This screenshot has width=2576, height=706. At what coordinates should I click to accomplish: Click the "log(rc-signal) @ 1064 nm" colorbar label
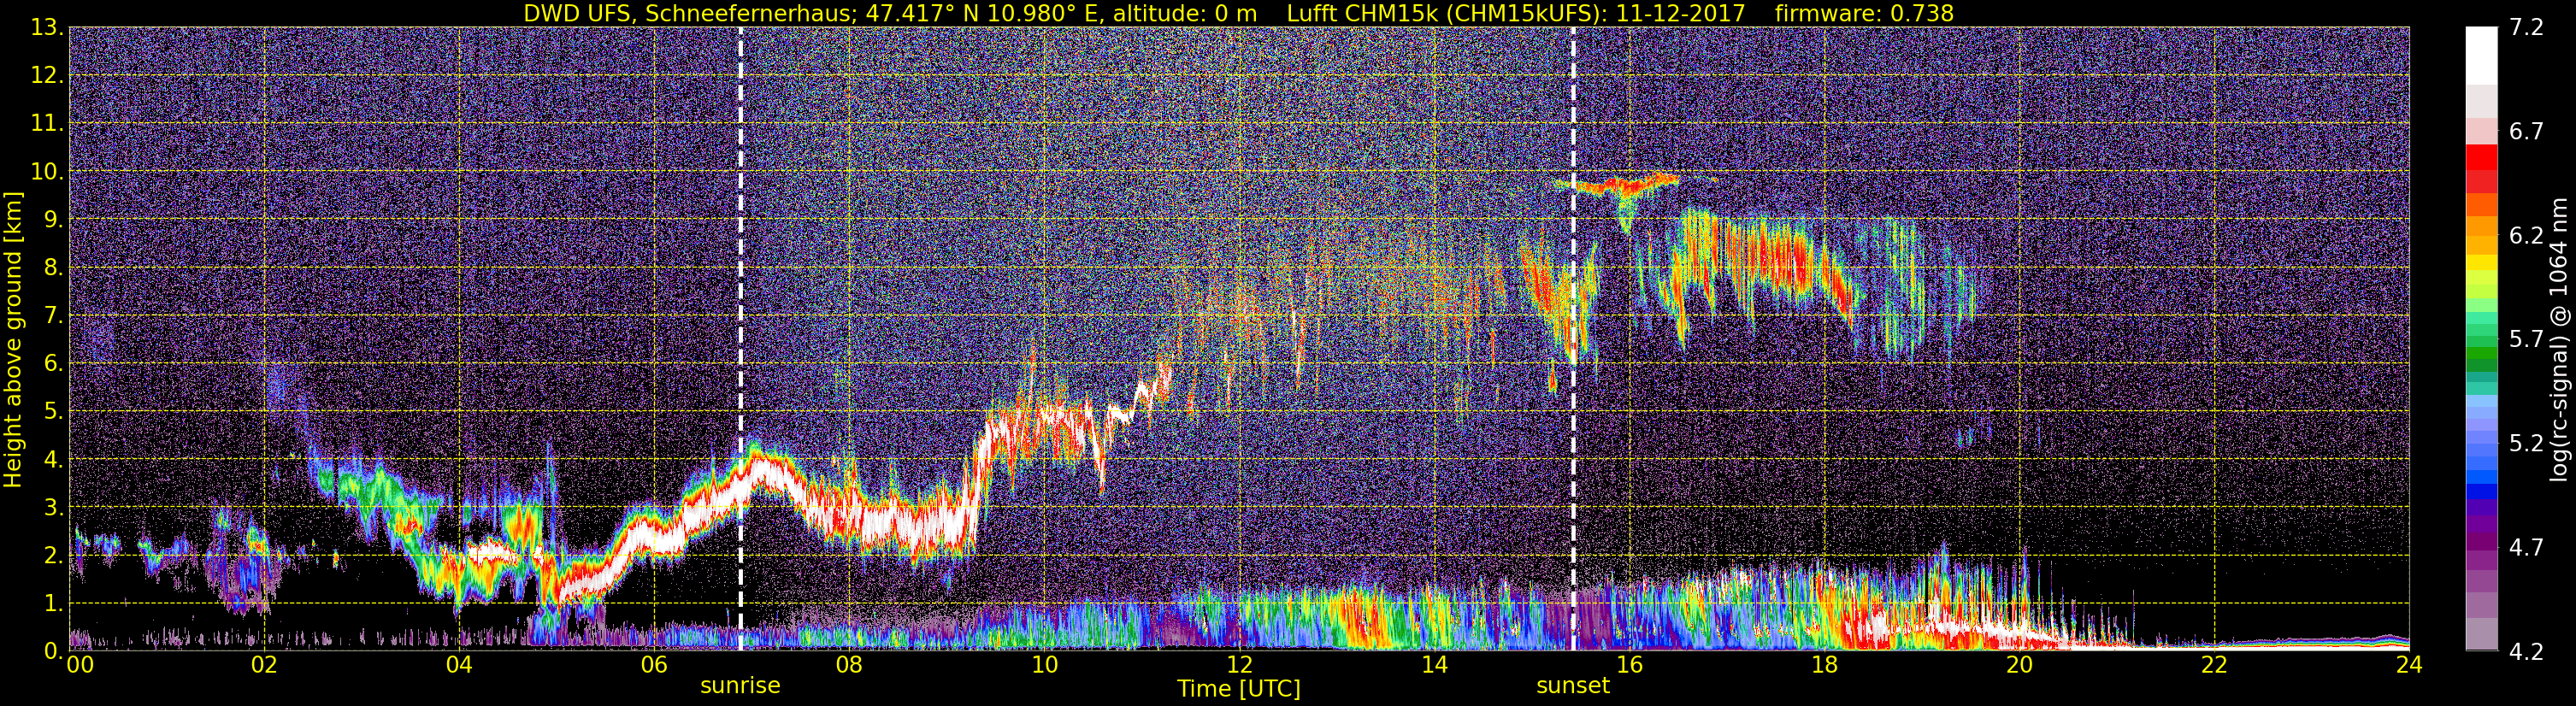pos(2560,339)
